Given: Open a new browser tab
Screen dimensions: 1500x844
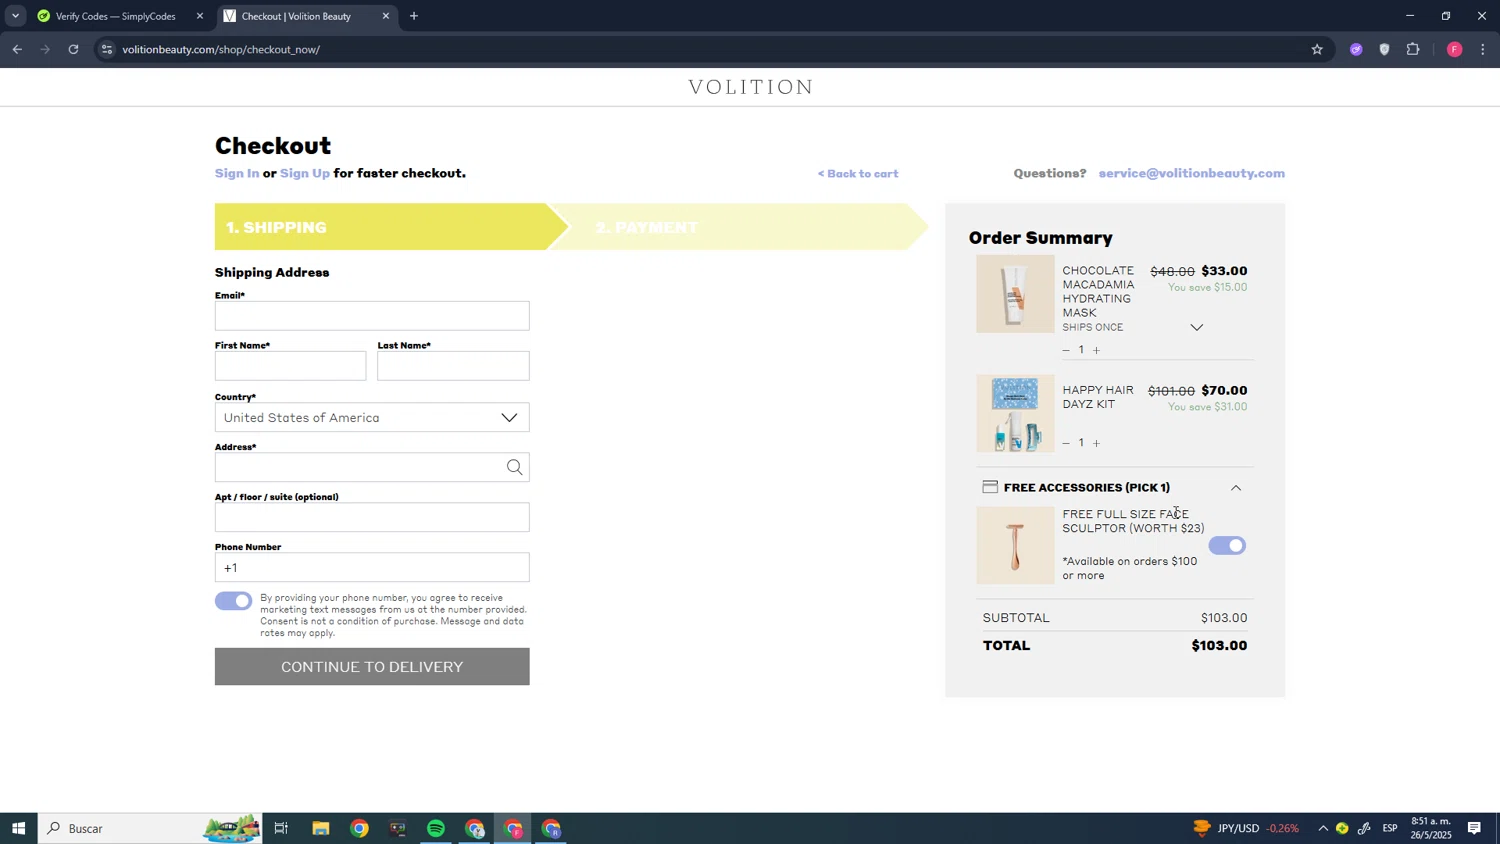Looking at the screenshot, I should coord(414,16).
